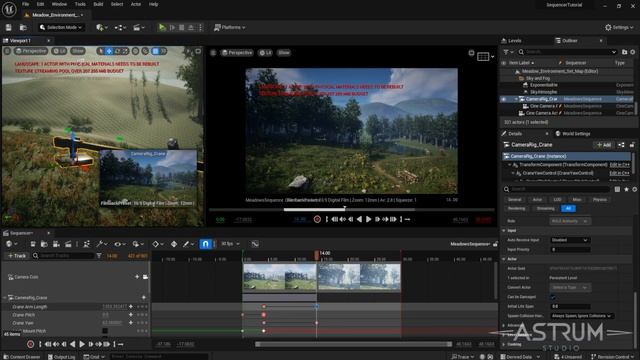640x360 pixels.
Task: Open the Output Log button
Action: [61, 357]
